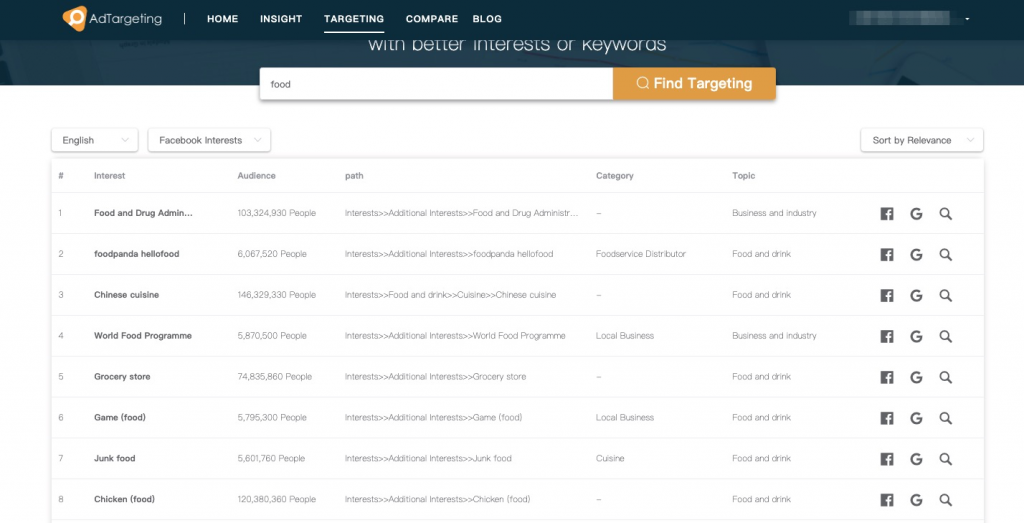Magnifier icon in World Food Programme row

946,336
